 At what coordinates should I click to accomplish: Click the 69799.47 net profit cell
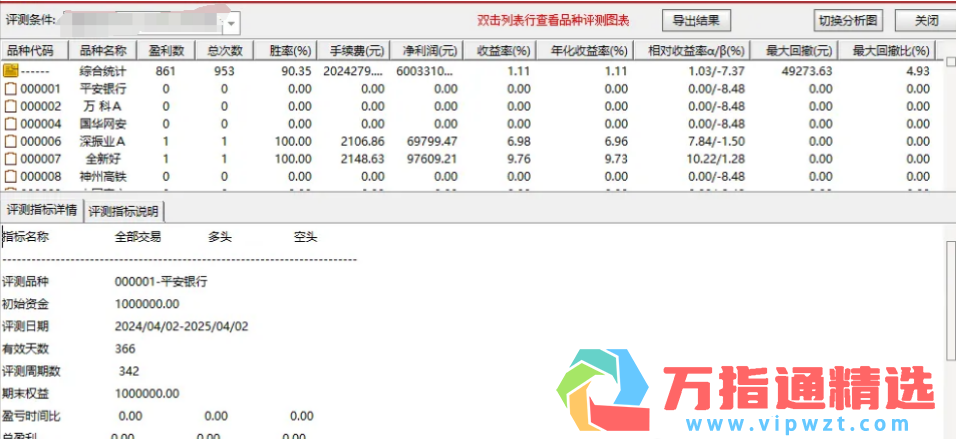point(432,141)
